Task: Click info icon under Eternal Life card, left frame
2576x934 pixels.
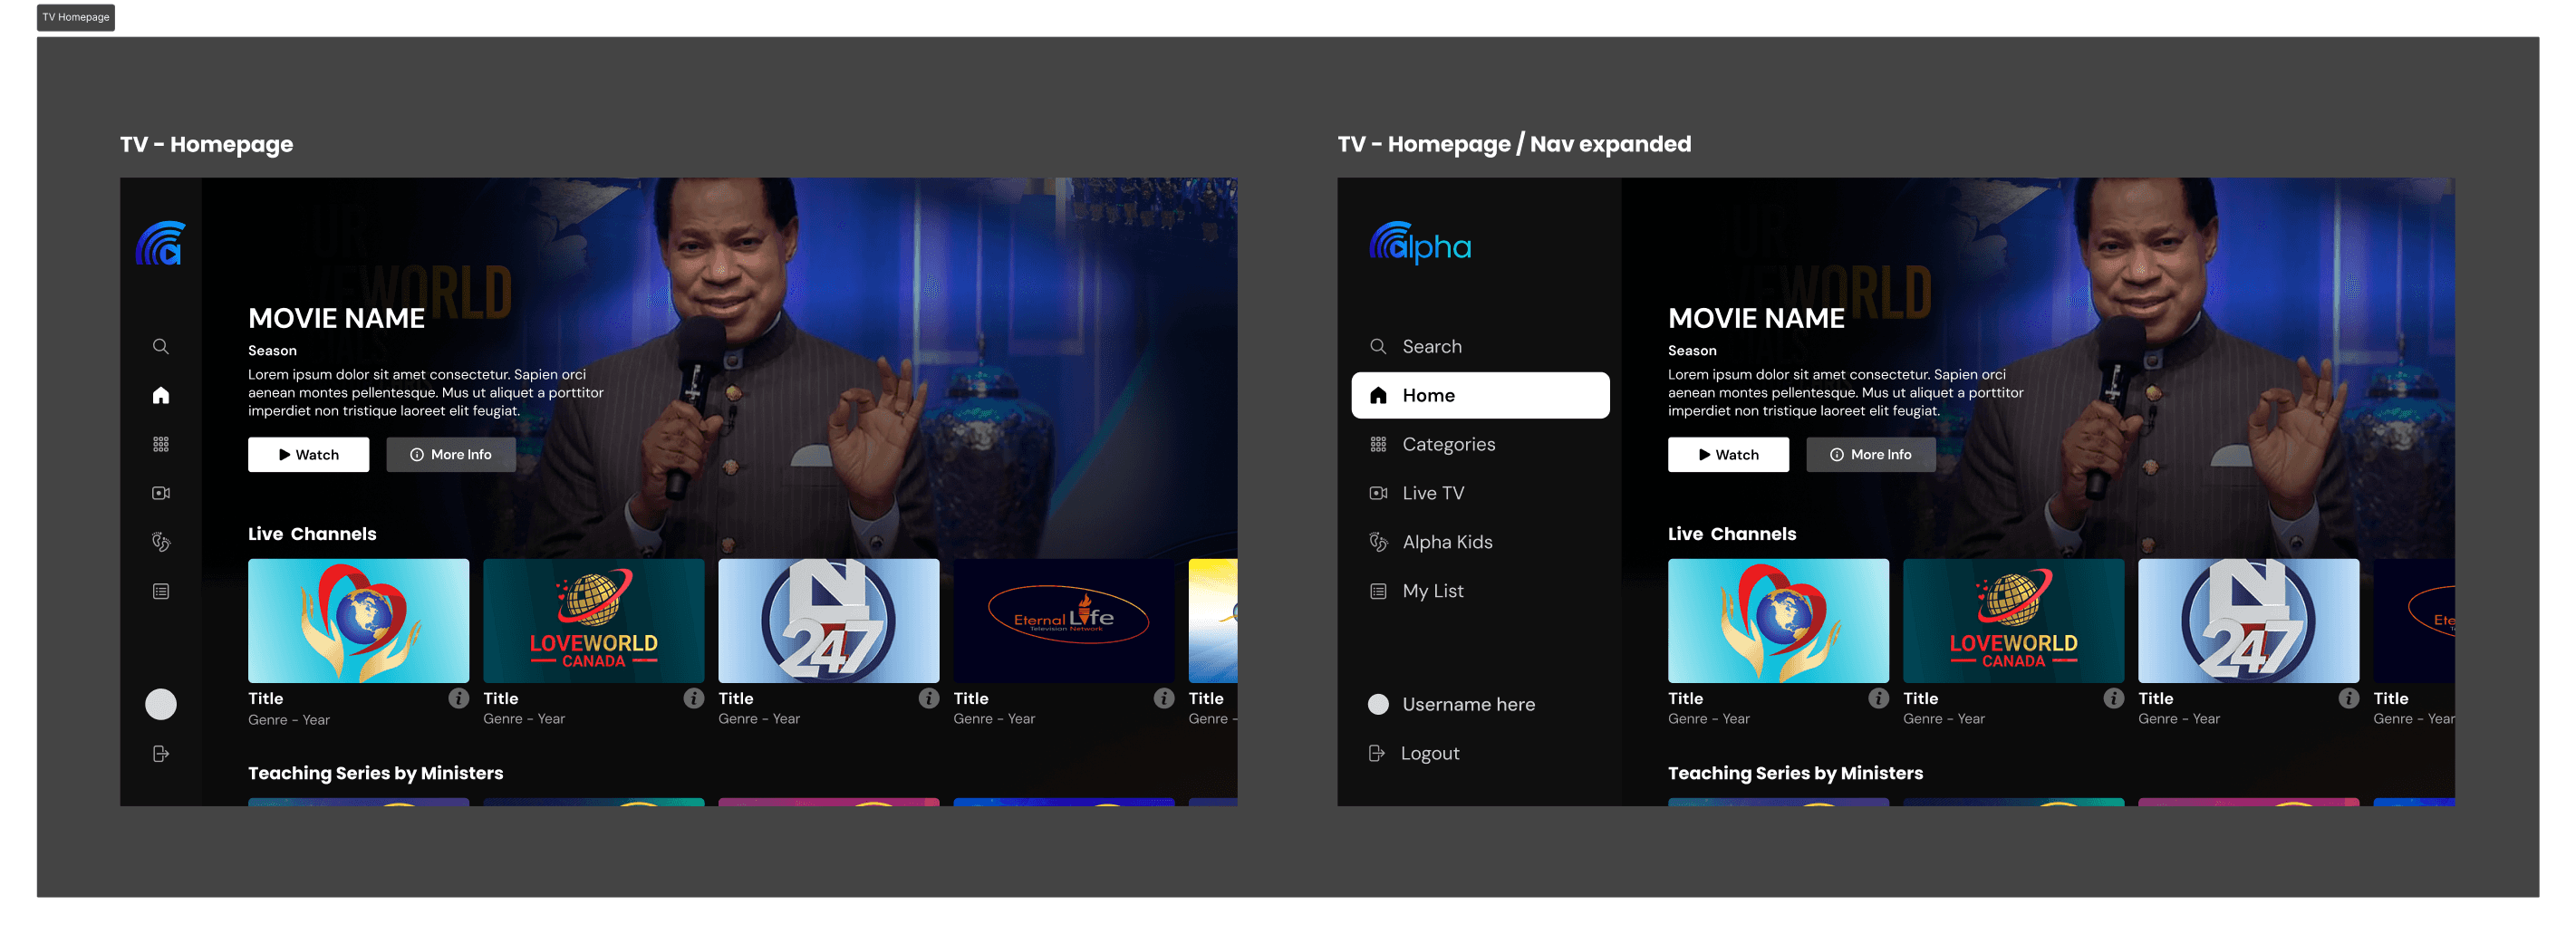Action: coord(1163,698)
